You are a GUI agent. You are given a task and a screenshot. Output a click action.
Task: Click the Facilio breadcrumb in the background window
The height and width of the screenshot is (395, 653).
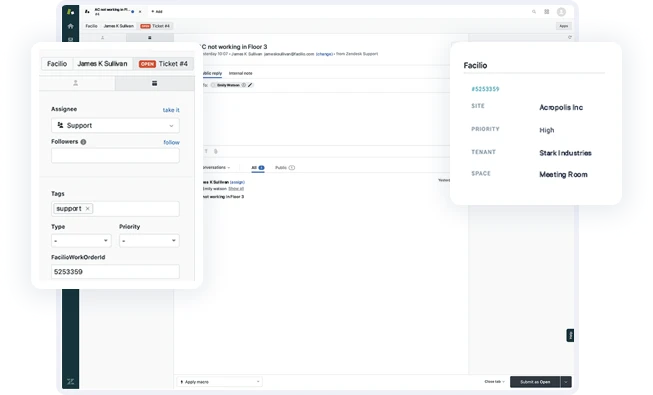pos(91,26)
